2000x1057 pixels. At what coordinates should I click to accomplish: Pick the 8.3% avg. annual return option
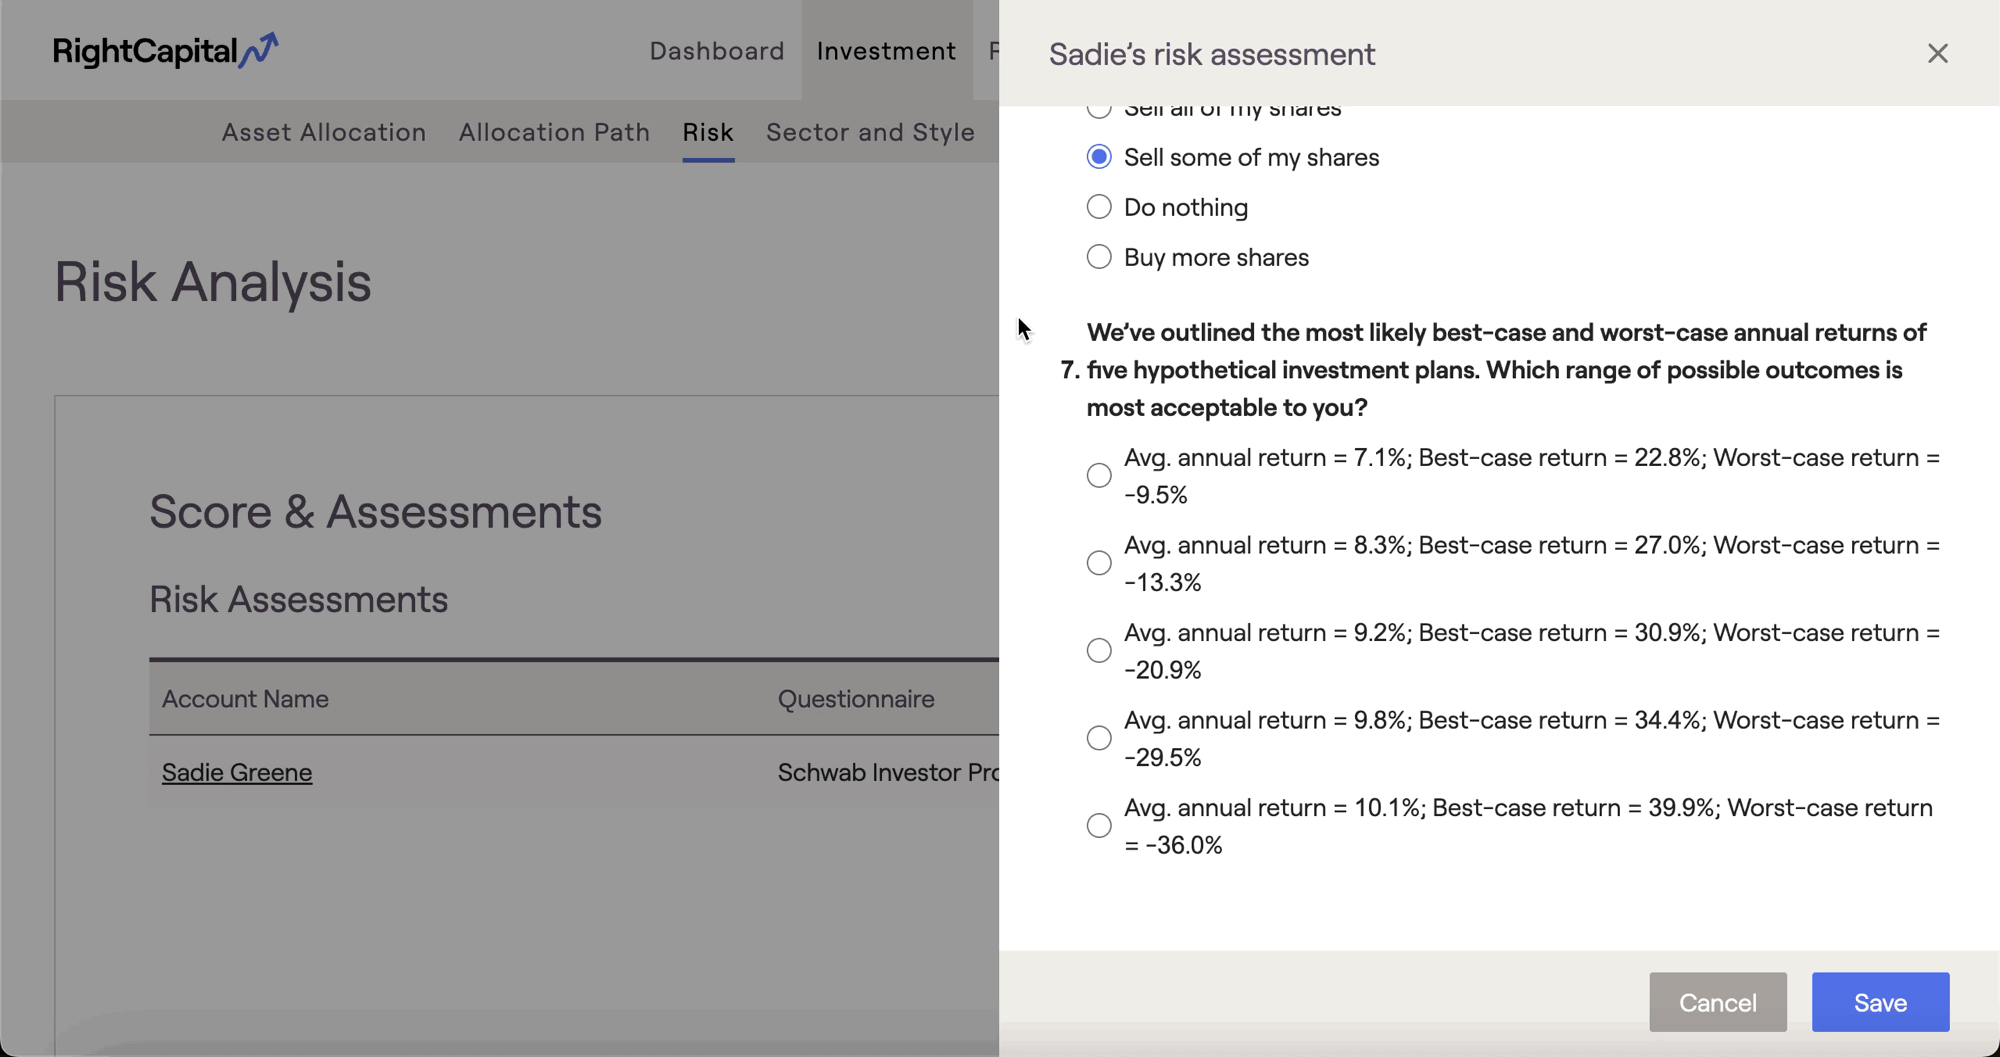(1099, 563)
